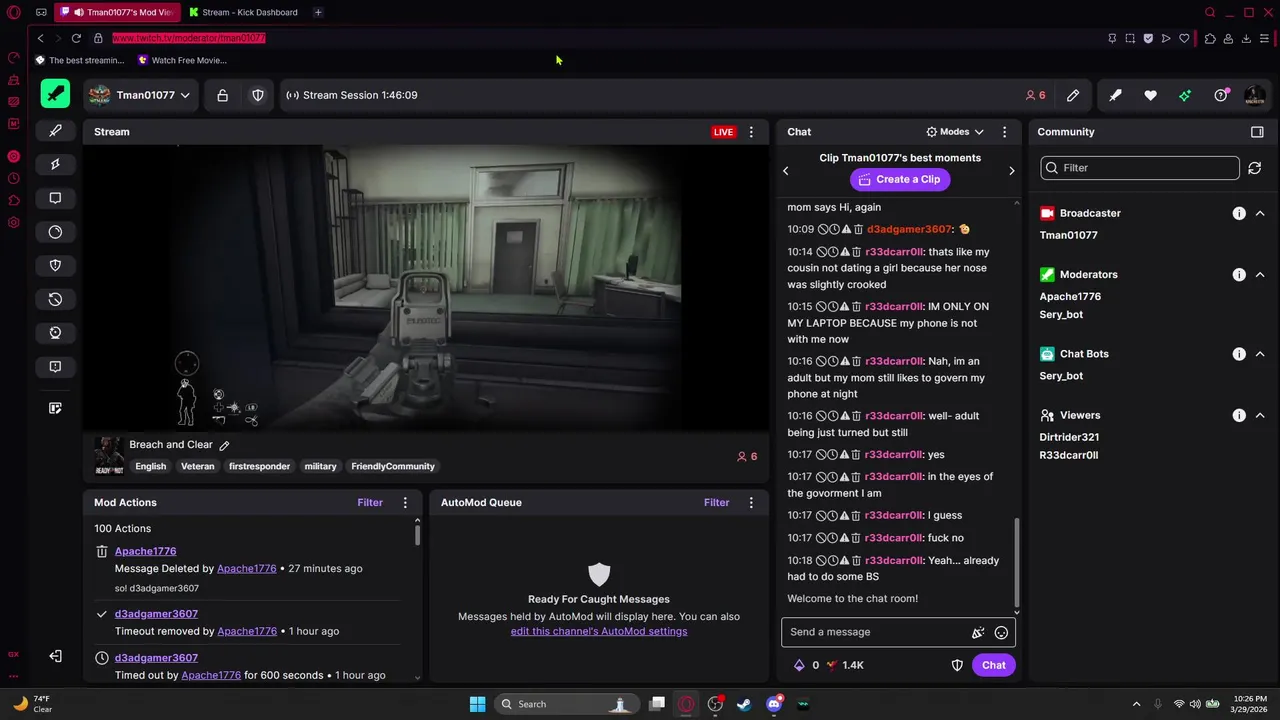
Task: Open Broadcaster info icon
Action: (1239, 213)
